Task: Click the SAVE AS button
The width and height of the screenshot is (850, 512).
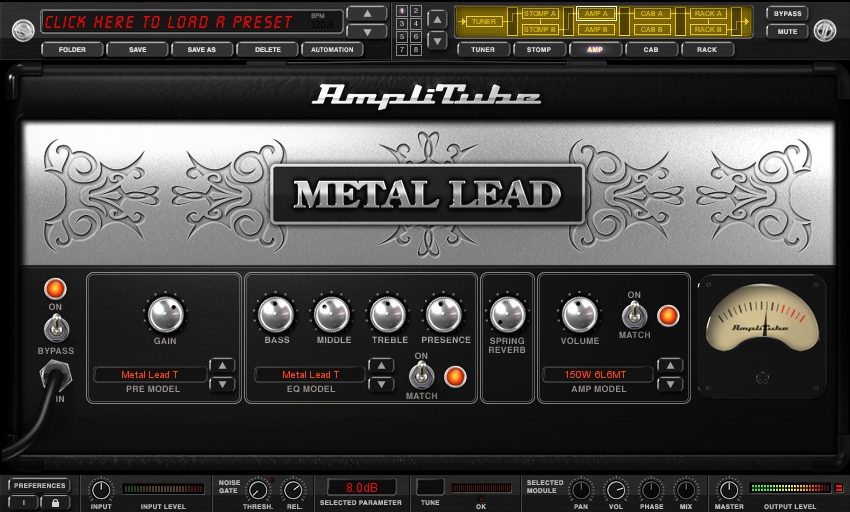Action: tap(202, 49)
